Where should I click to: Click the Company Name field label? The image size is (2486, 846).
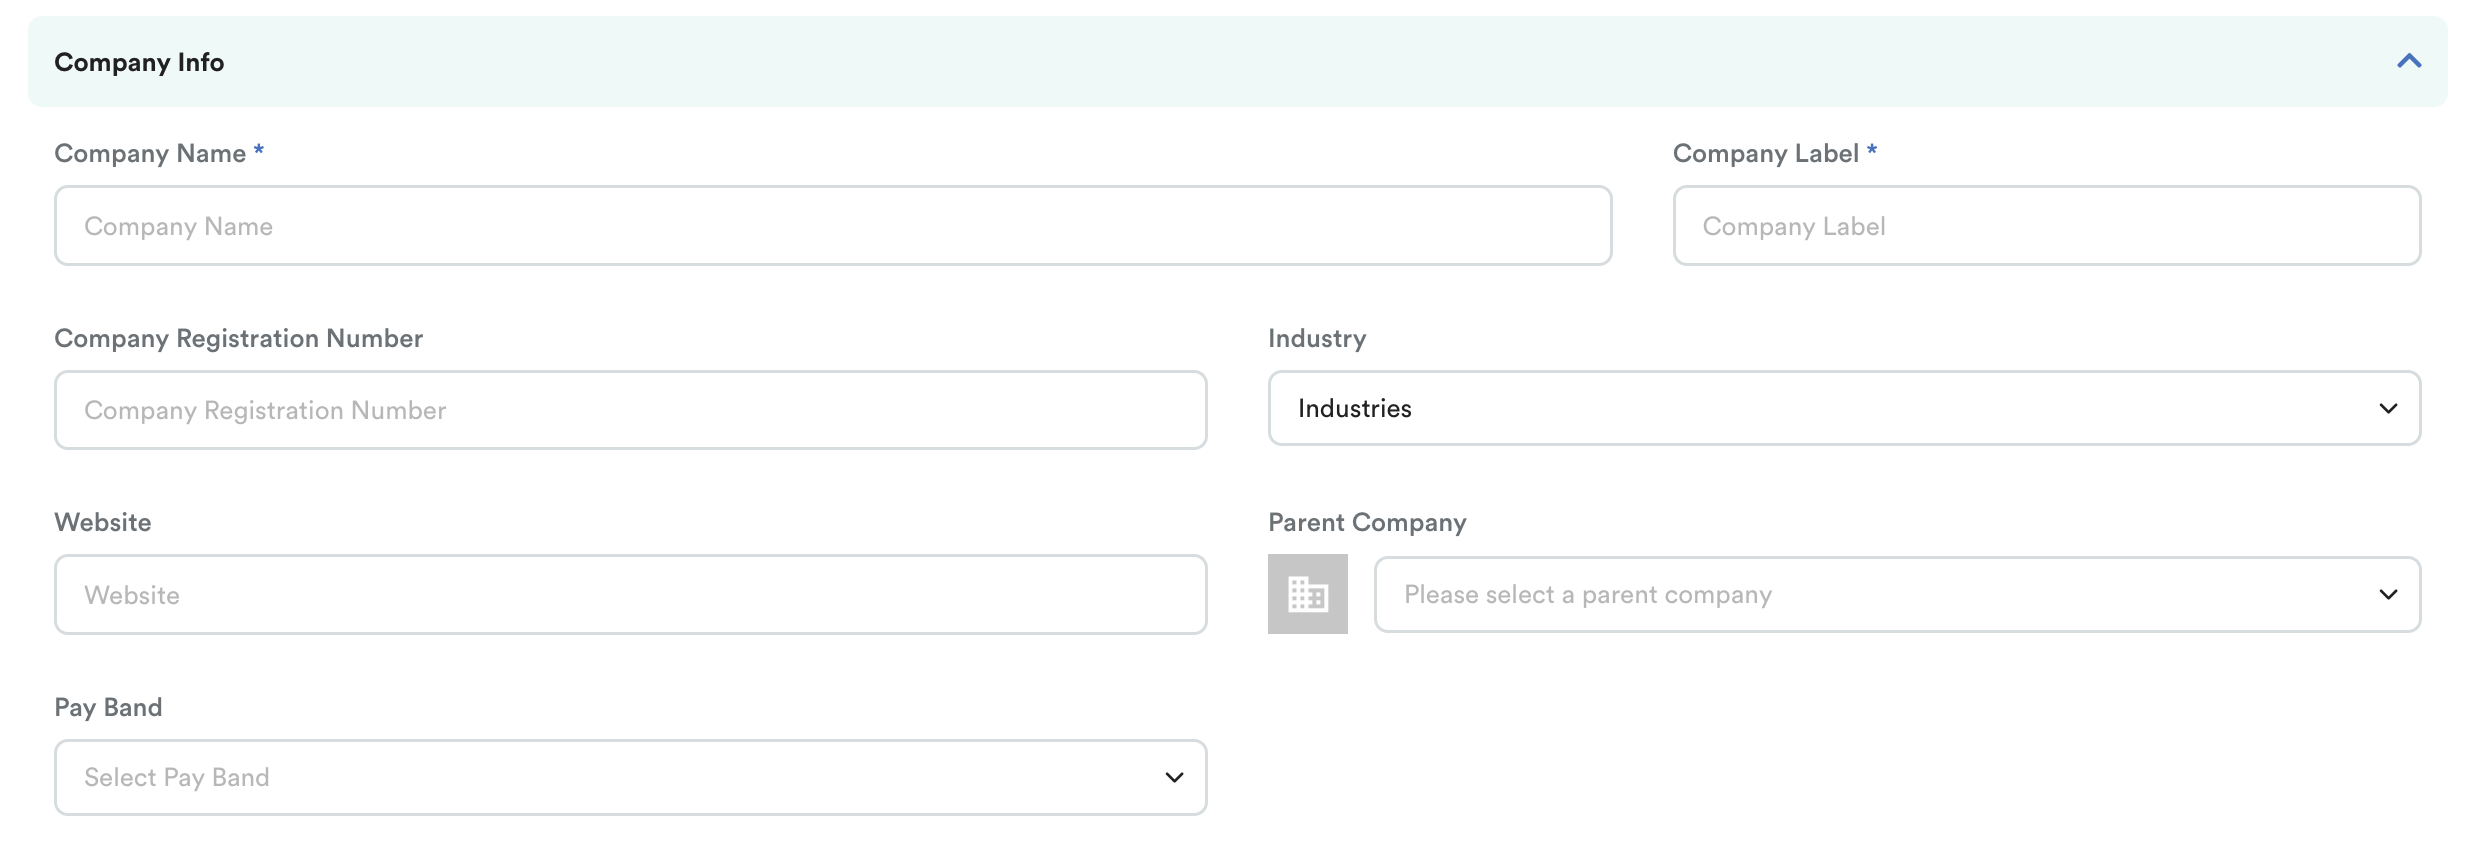(150, 153)
